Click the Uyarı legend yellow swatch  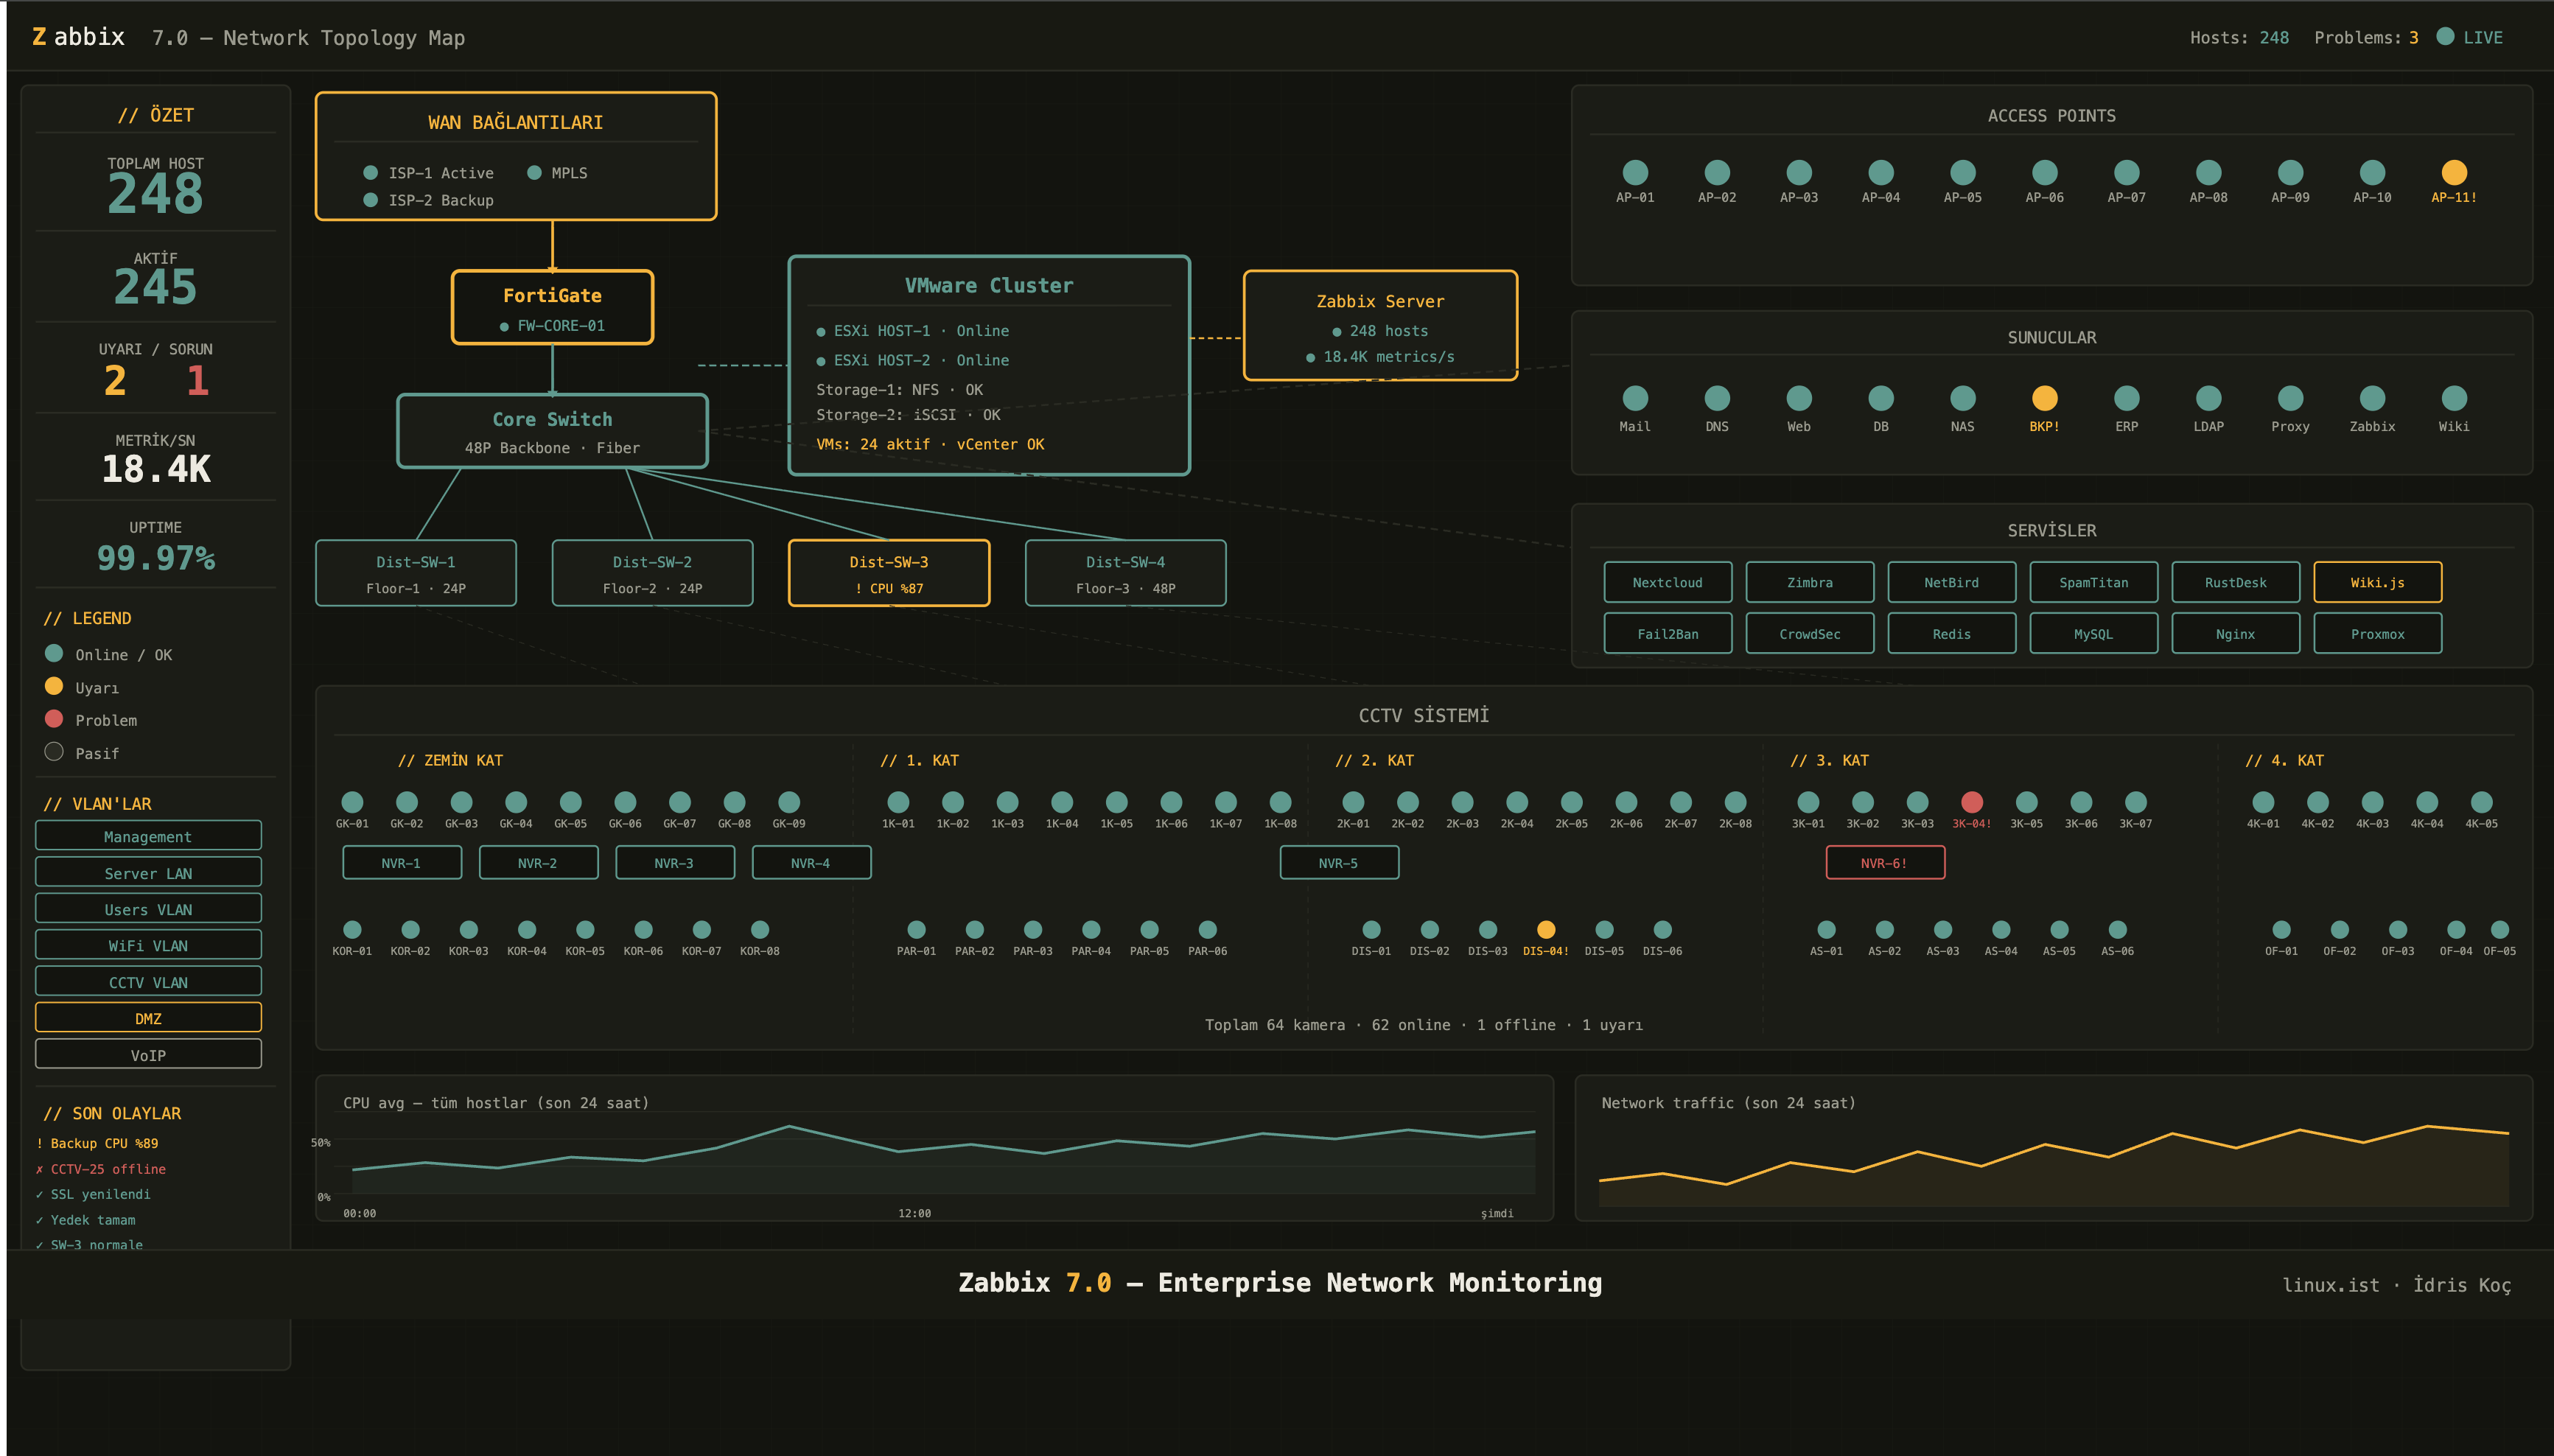(54, 686)
